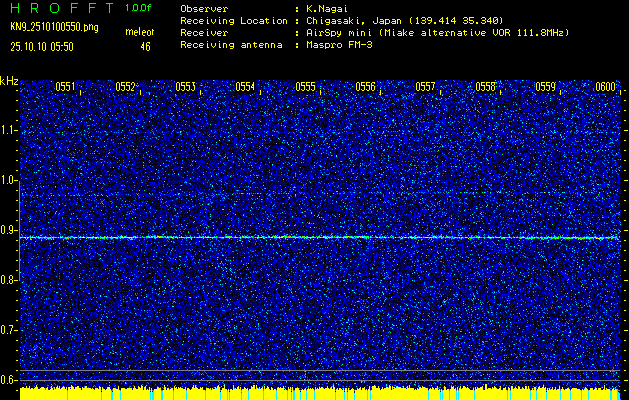Select the KN9_2510100550.png filename
This screenshot has height=400, width=629.
pyautogui.click(x=54, y=27)
